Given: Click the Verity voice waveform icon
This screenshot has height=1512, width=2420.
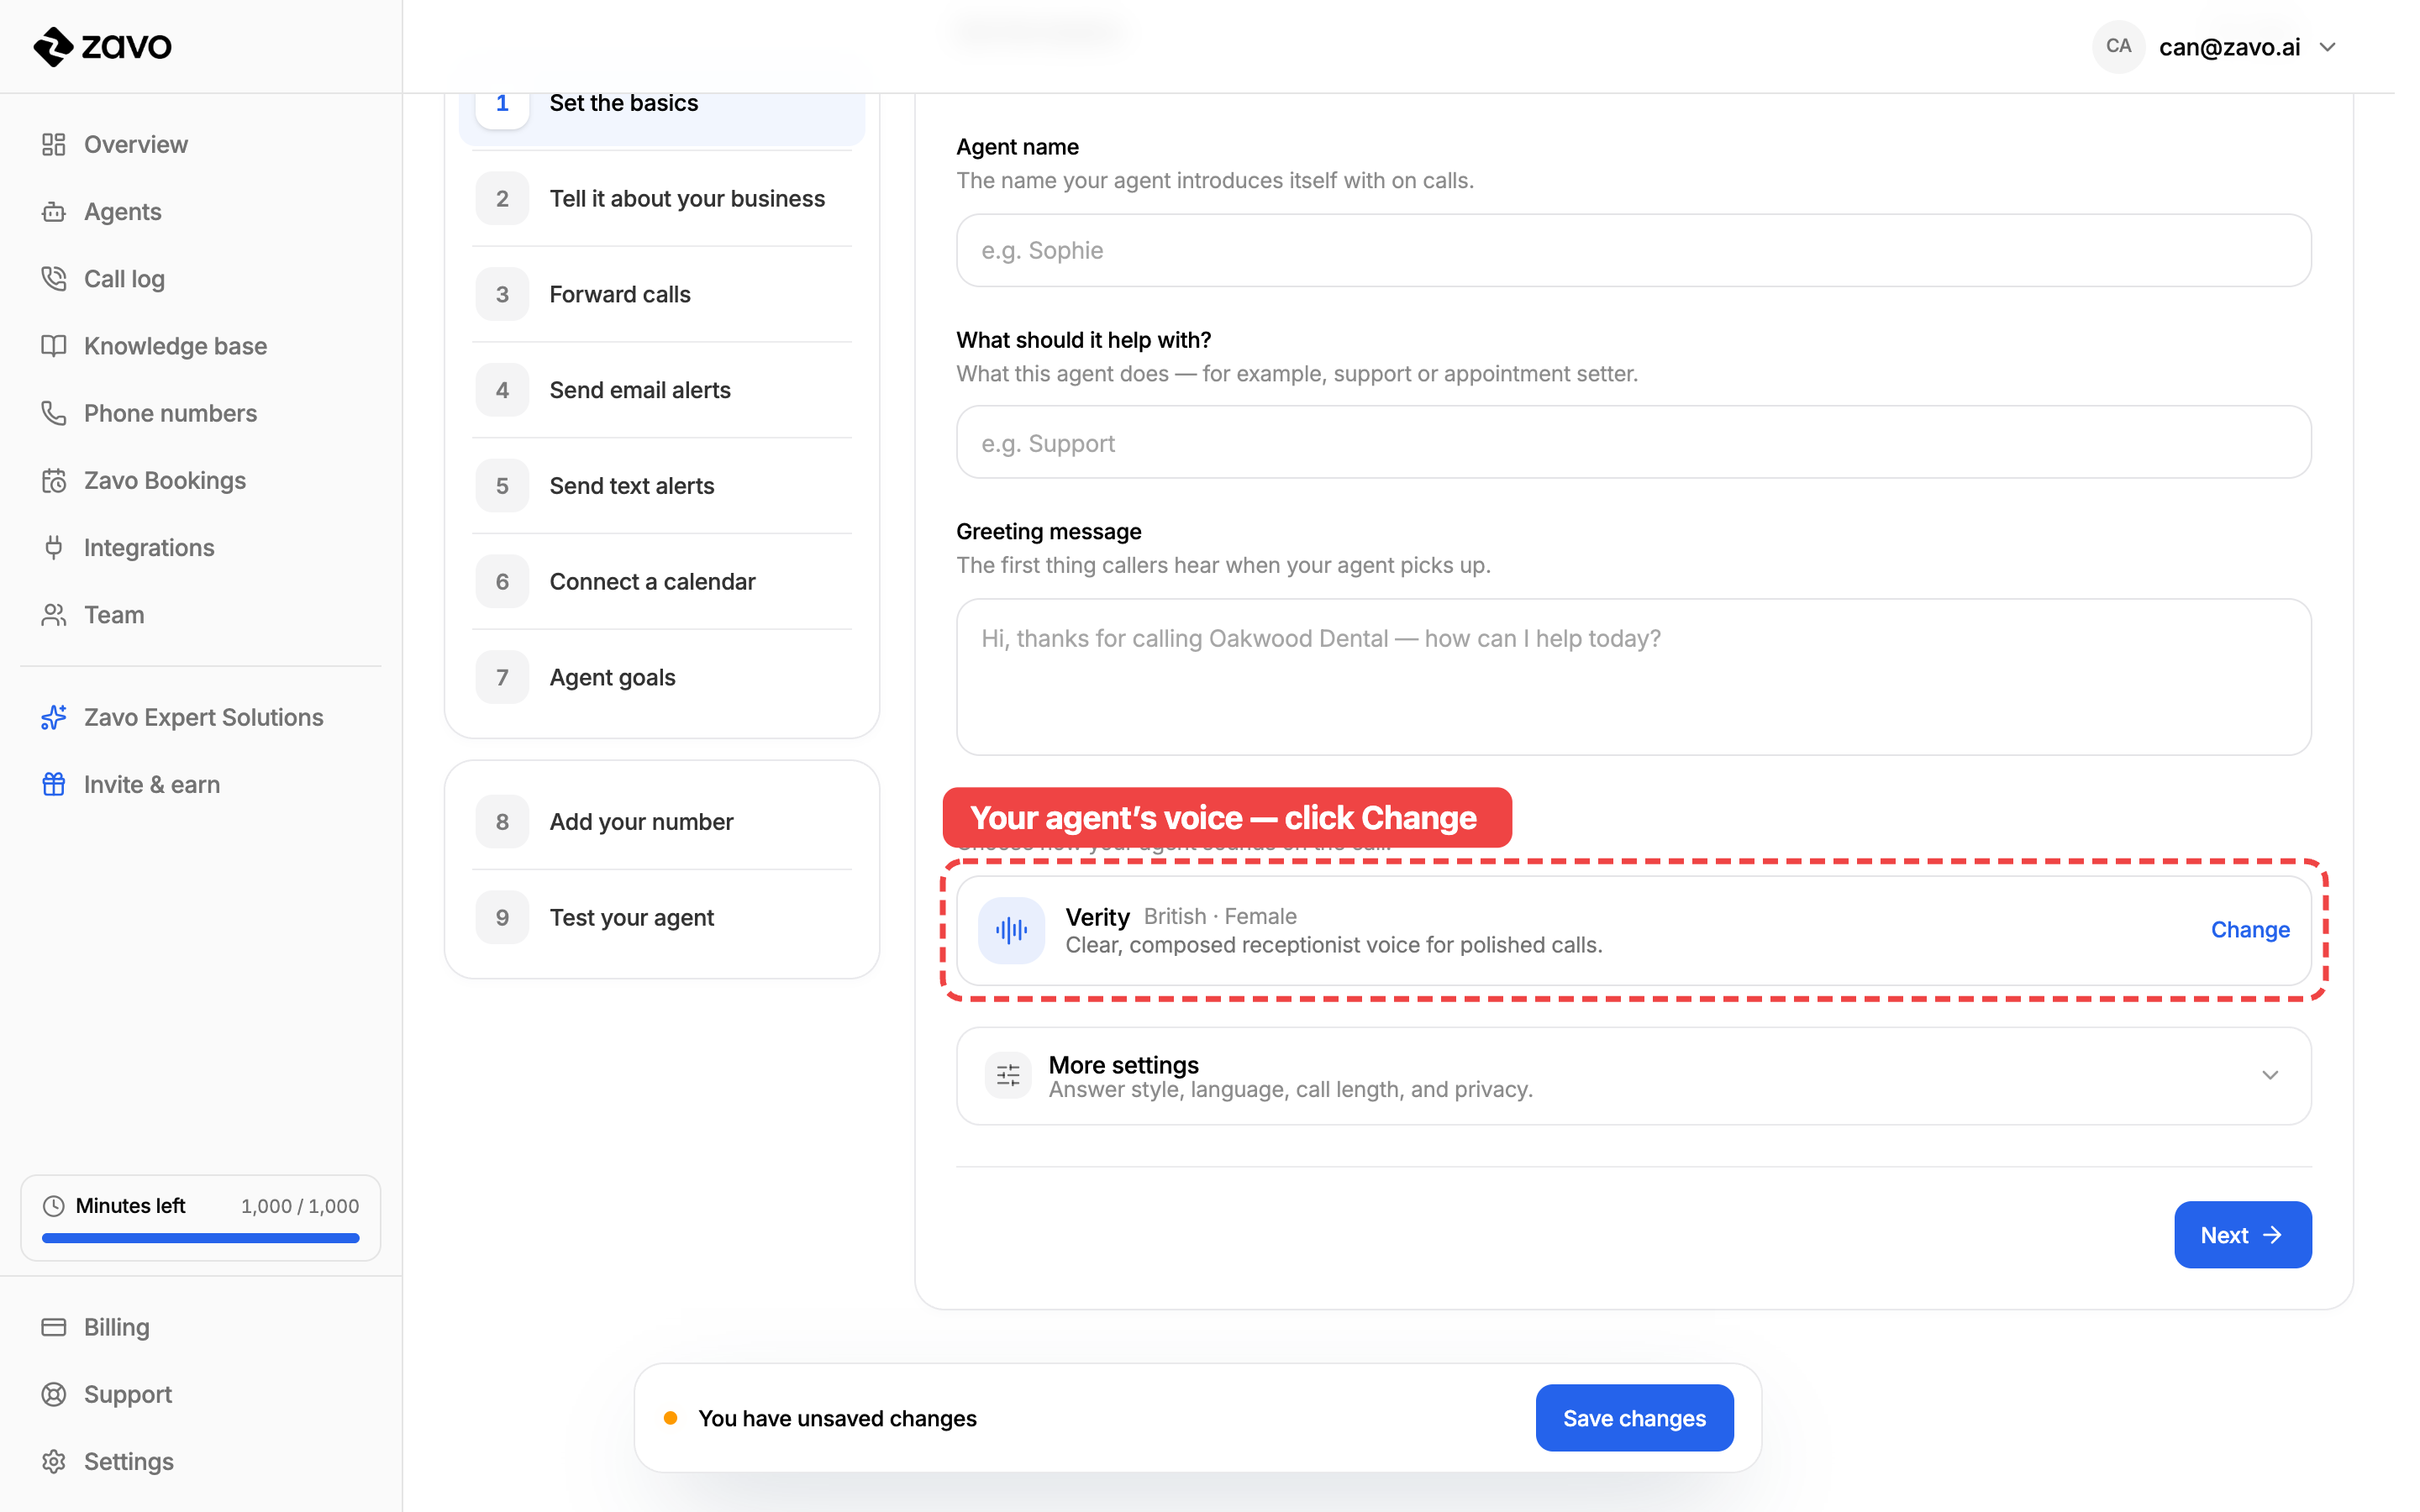Looking at the screenshot, I should (1011, 930).
